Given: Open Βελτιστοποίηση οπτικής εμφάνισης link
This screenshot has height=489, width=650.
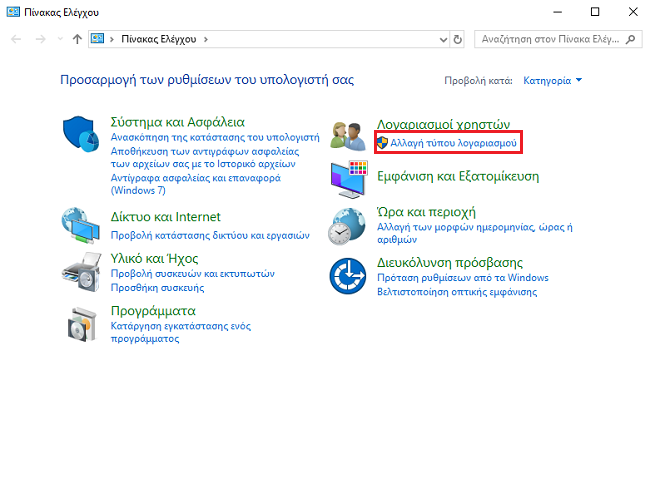Looking at the screenshot, I should 456,292.
